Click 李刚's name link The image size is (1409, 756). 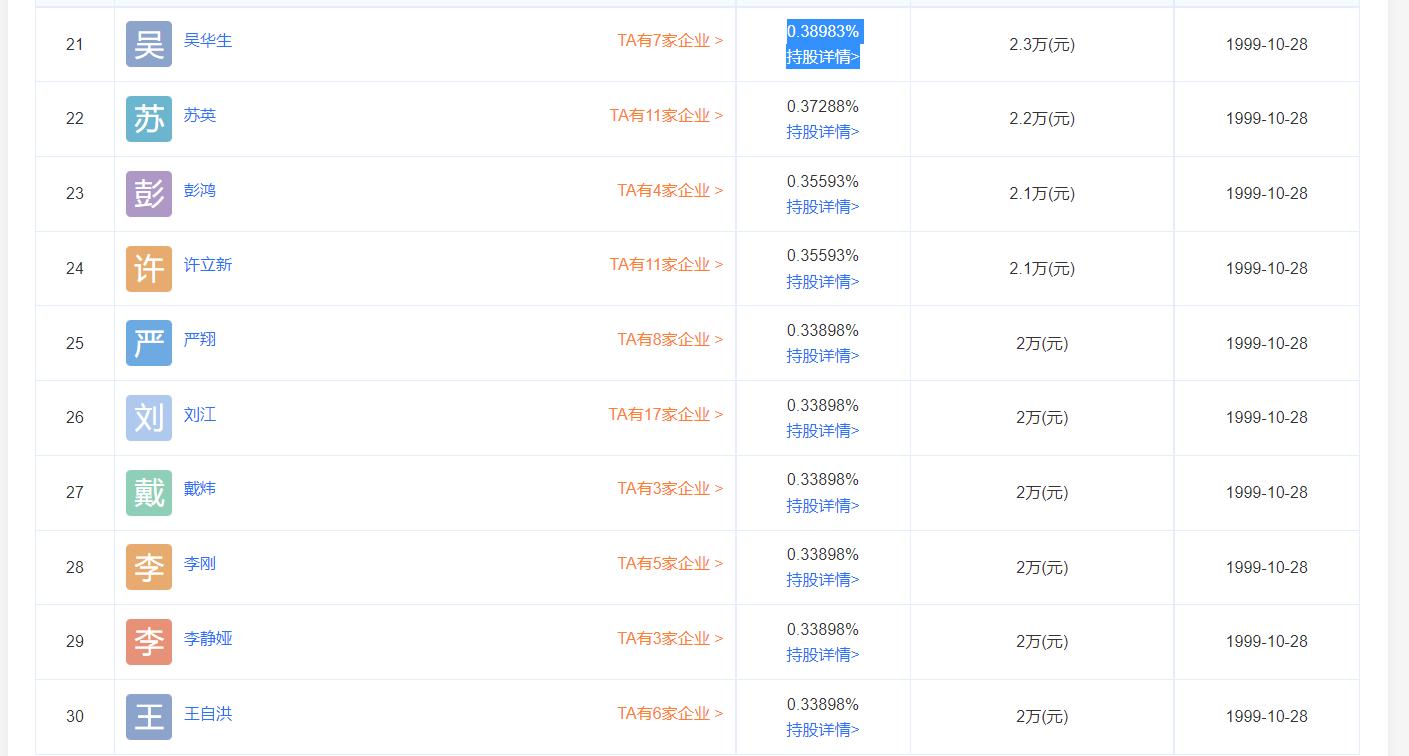(x=199, y=564)
